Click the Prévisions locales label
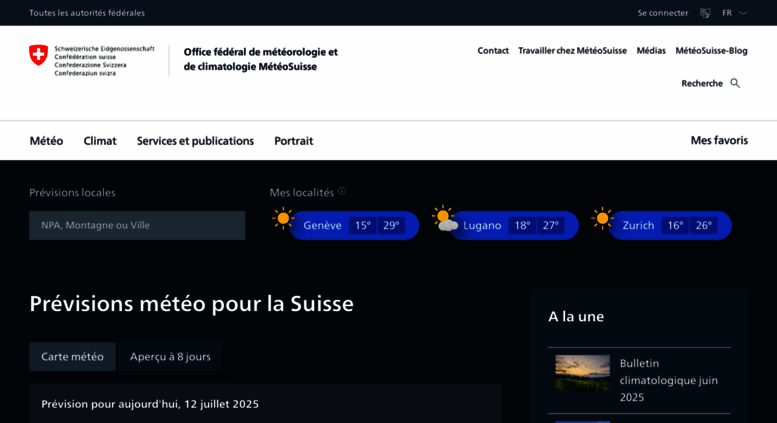This screenshot has width=777, height=423. [72, 192]
